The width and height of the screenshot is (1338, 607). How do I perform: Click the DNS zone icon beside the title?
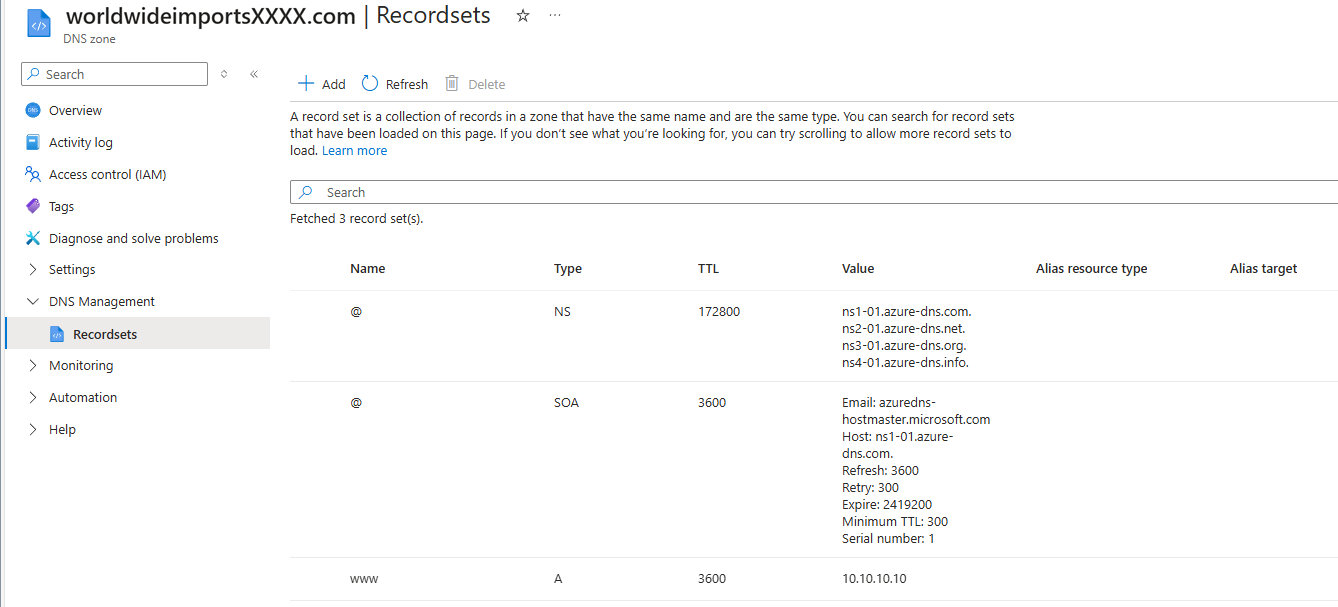[38, 24]
